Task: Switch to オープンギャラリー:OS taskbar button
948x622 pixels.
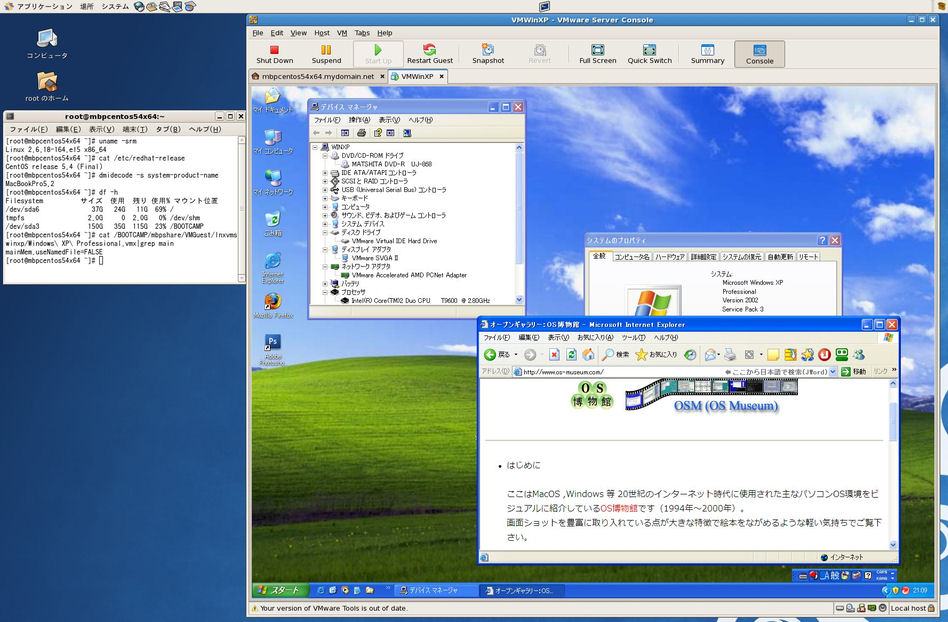Action: pyautogui.click(x=522, y=590)
